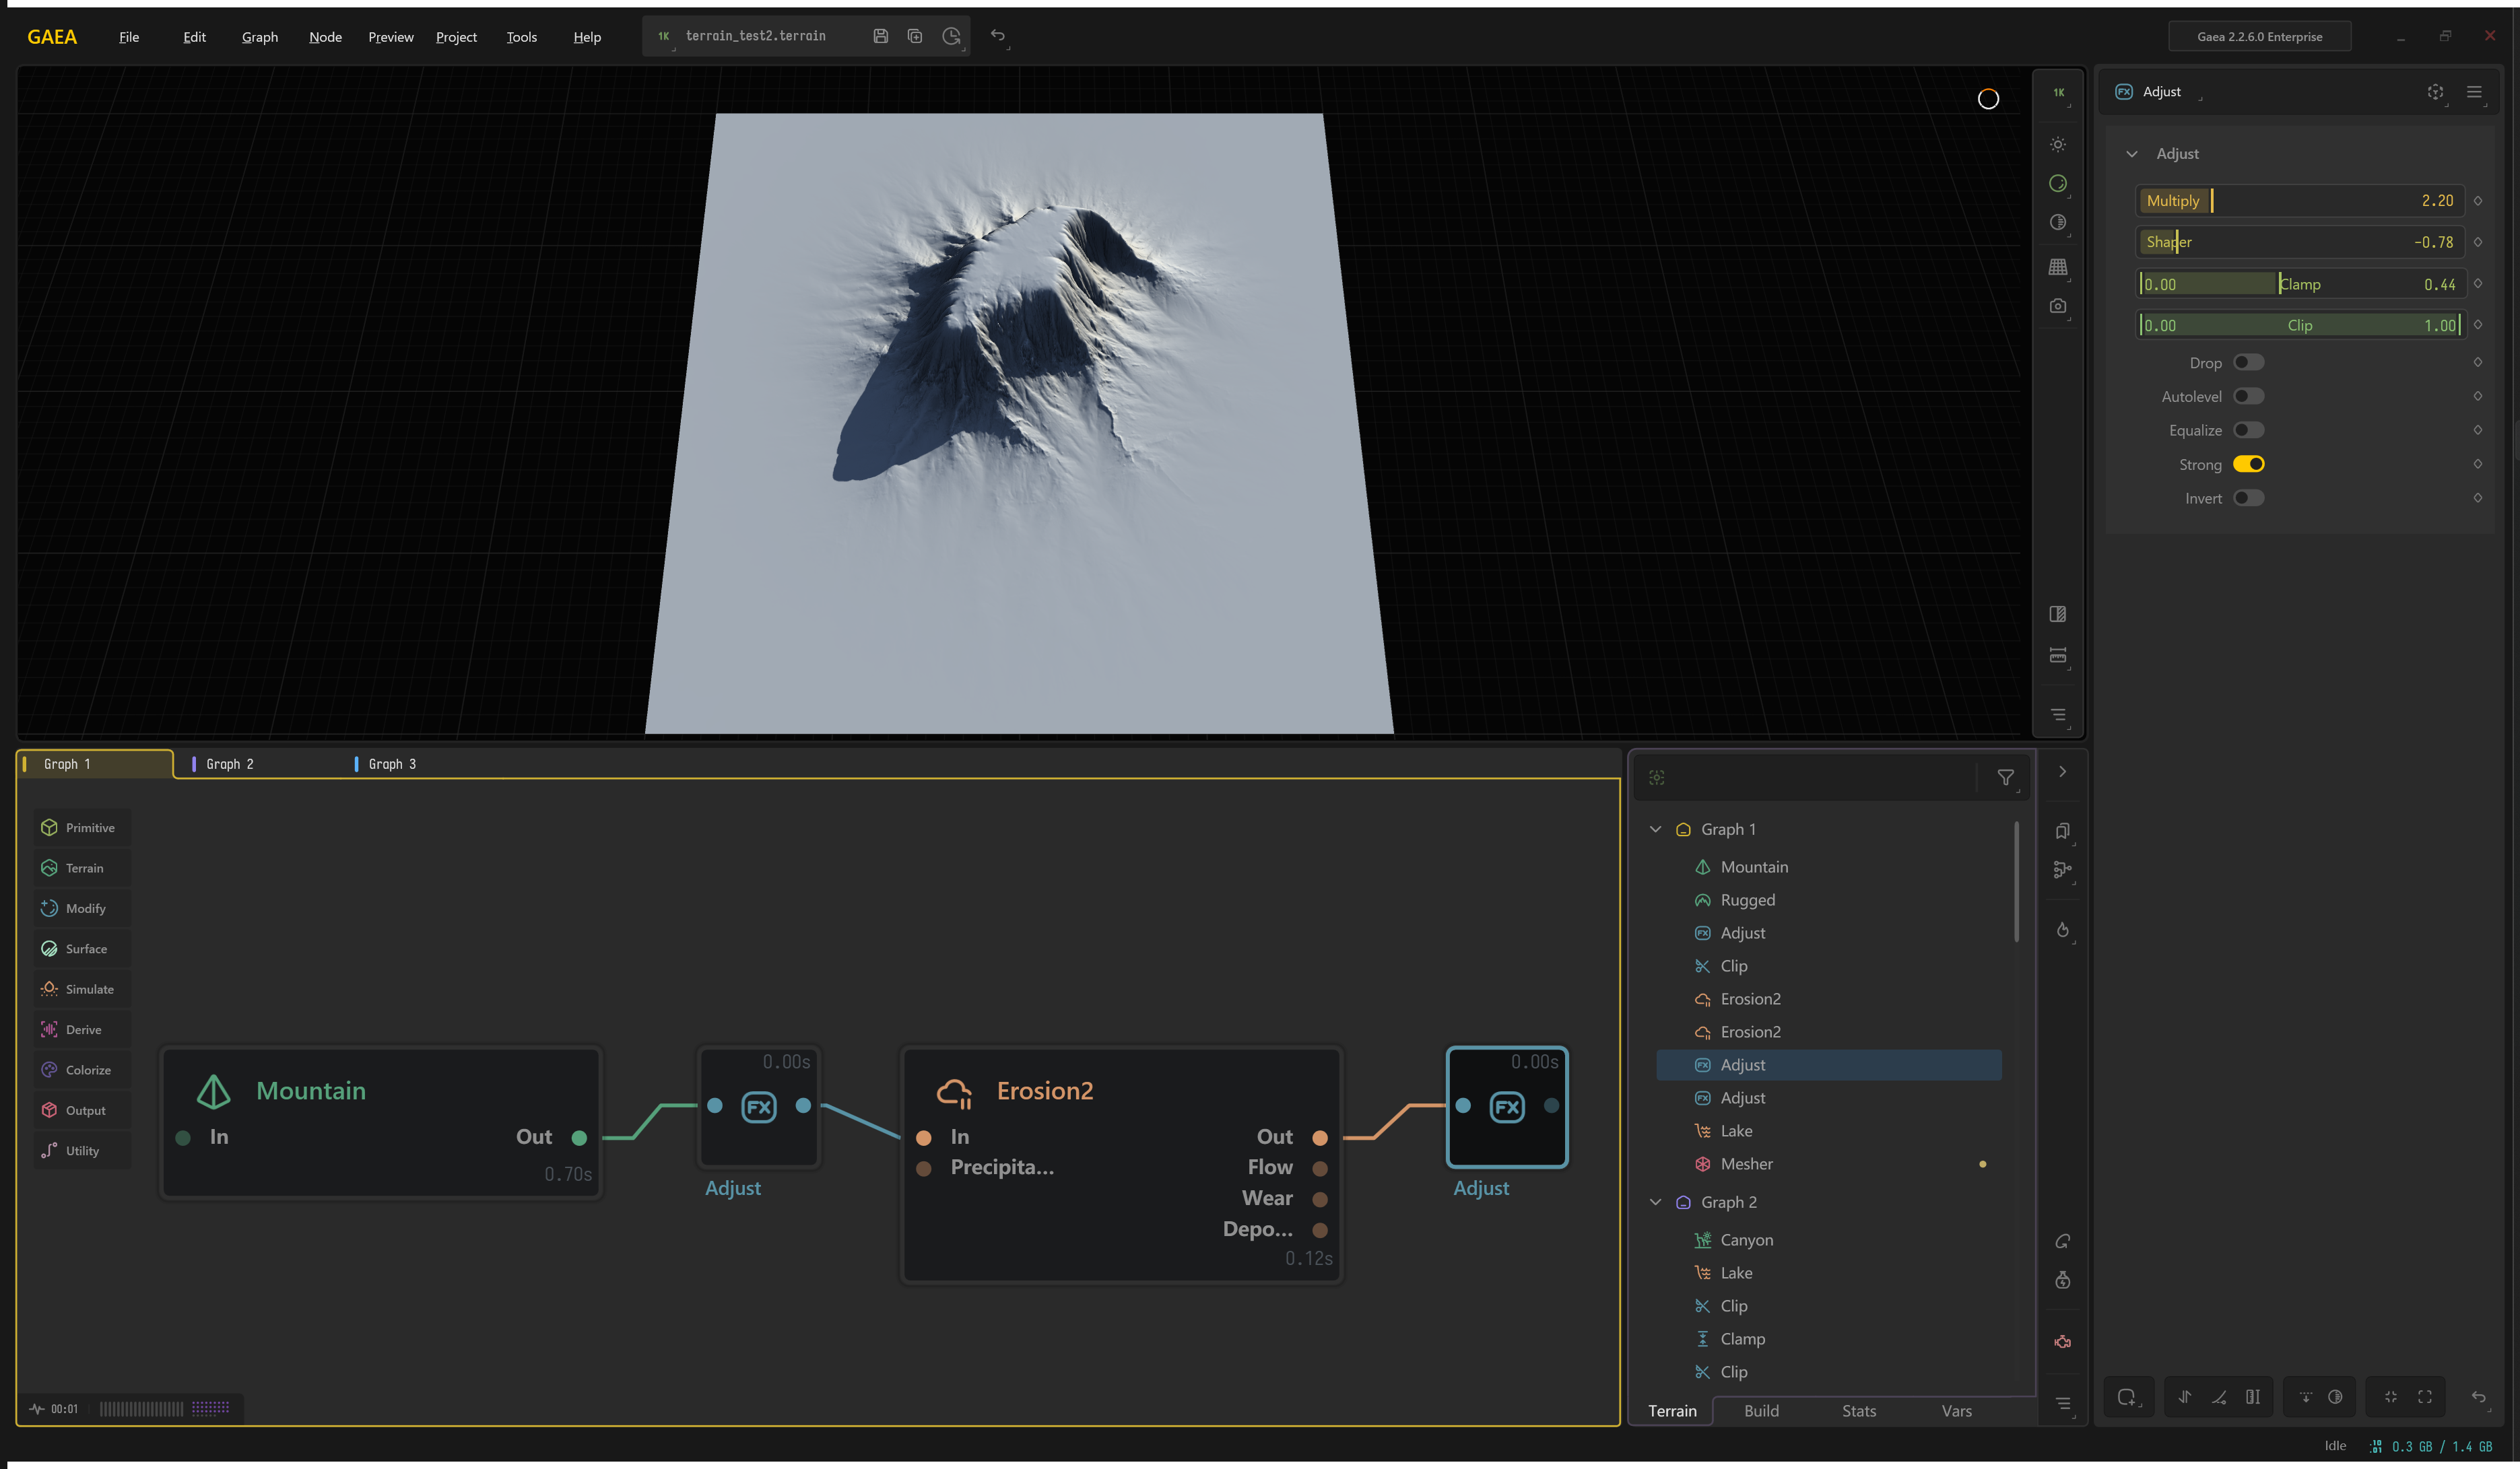The image size is (2520, 1469).
Task: Click the undo arrow icon beside filename
Action: click(997, 36)
